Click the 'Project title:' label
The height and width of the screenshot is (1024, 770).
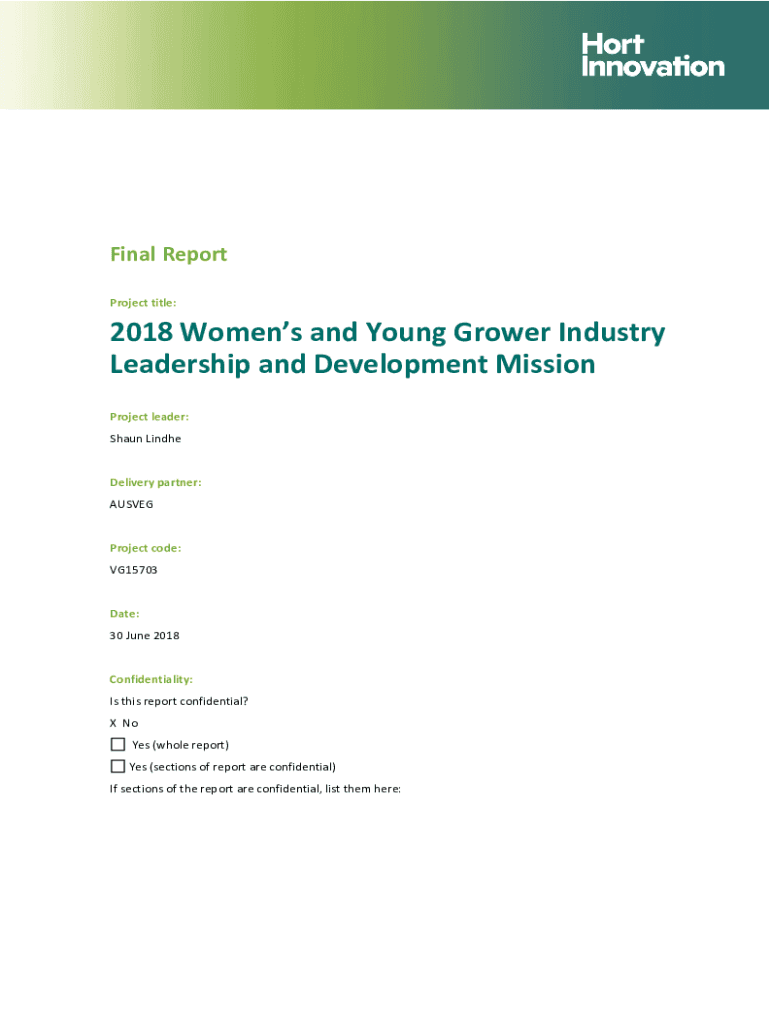(143, 302)
